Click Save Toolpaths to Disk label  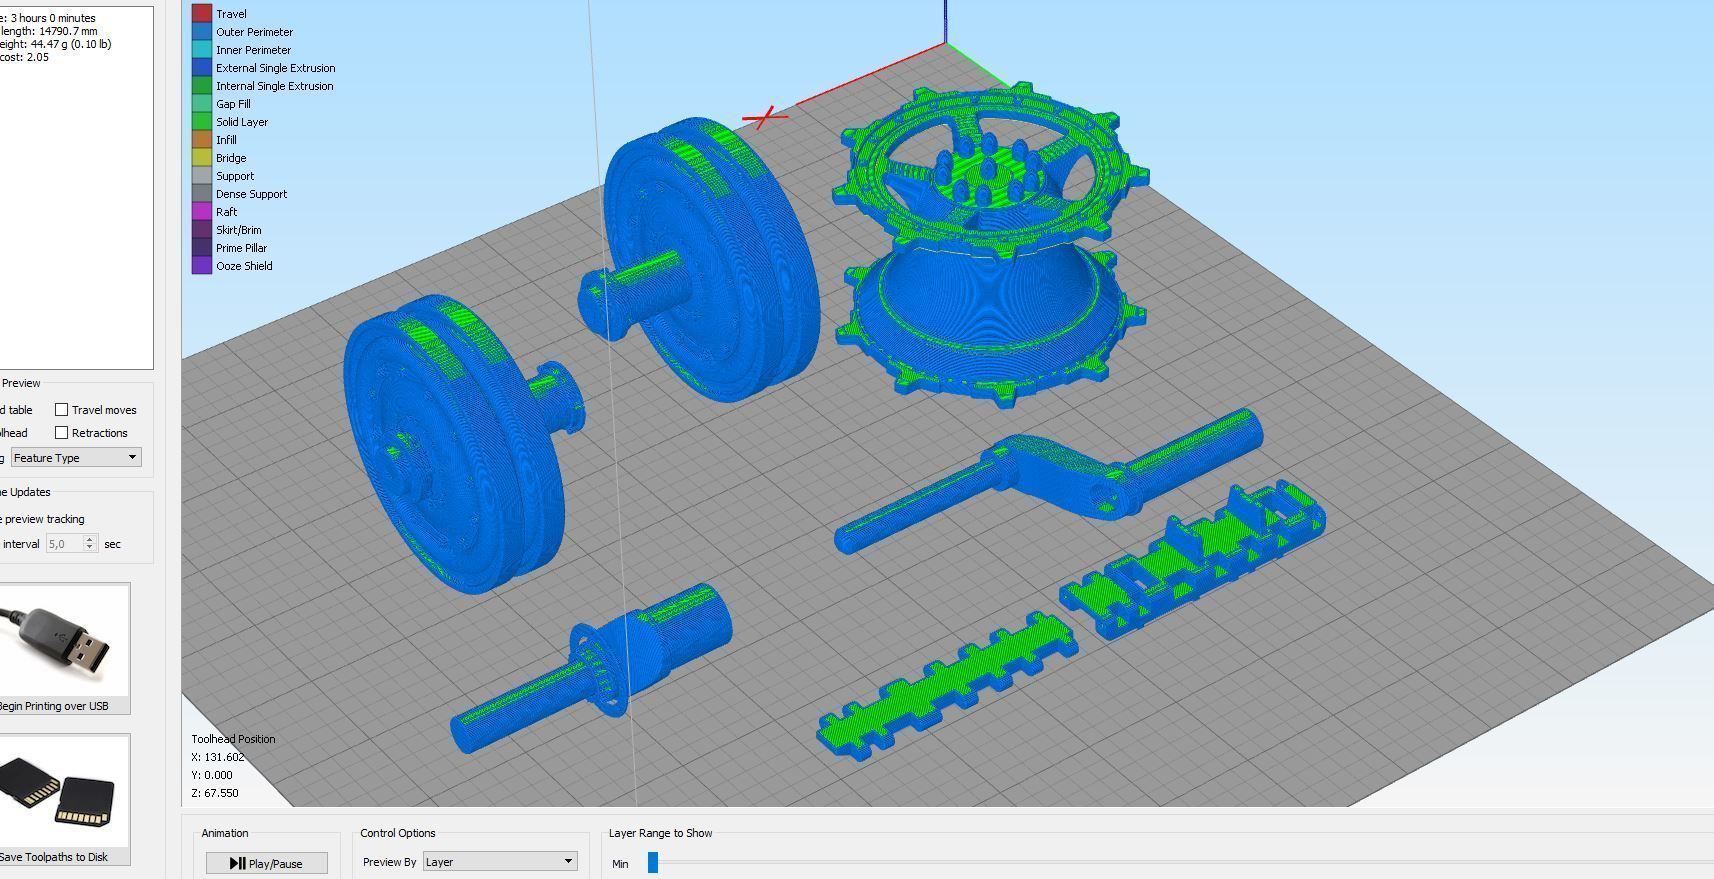pos(54,856)
